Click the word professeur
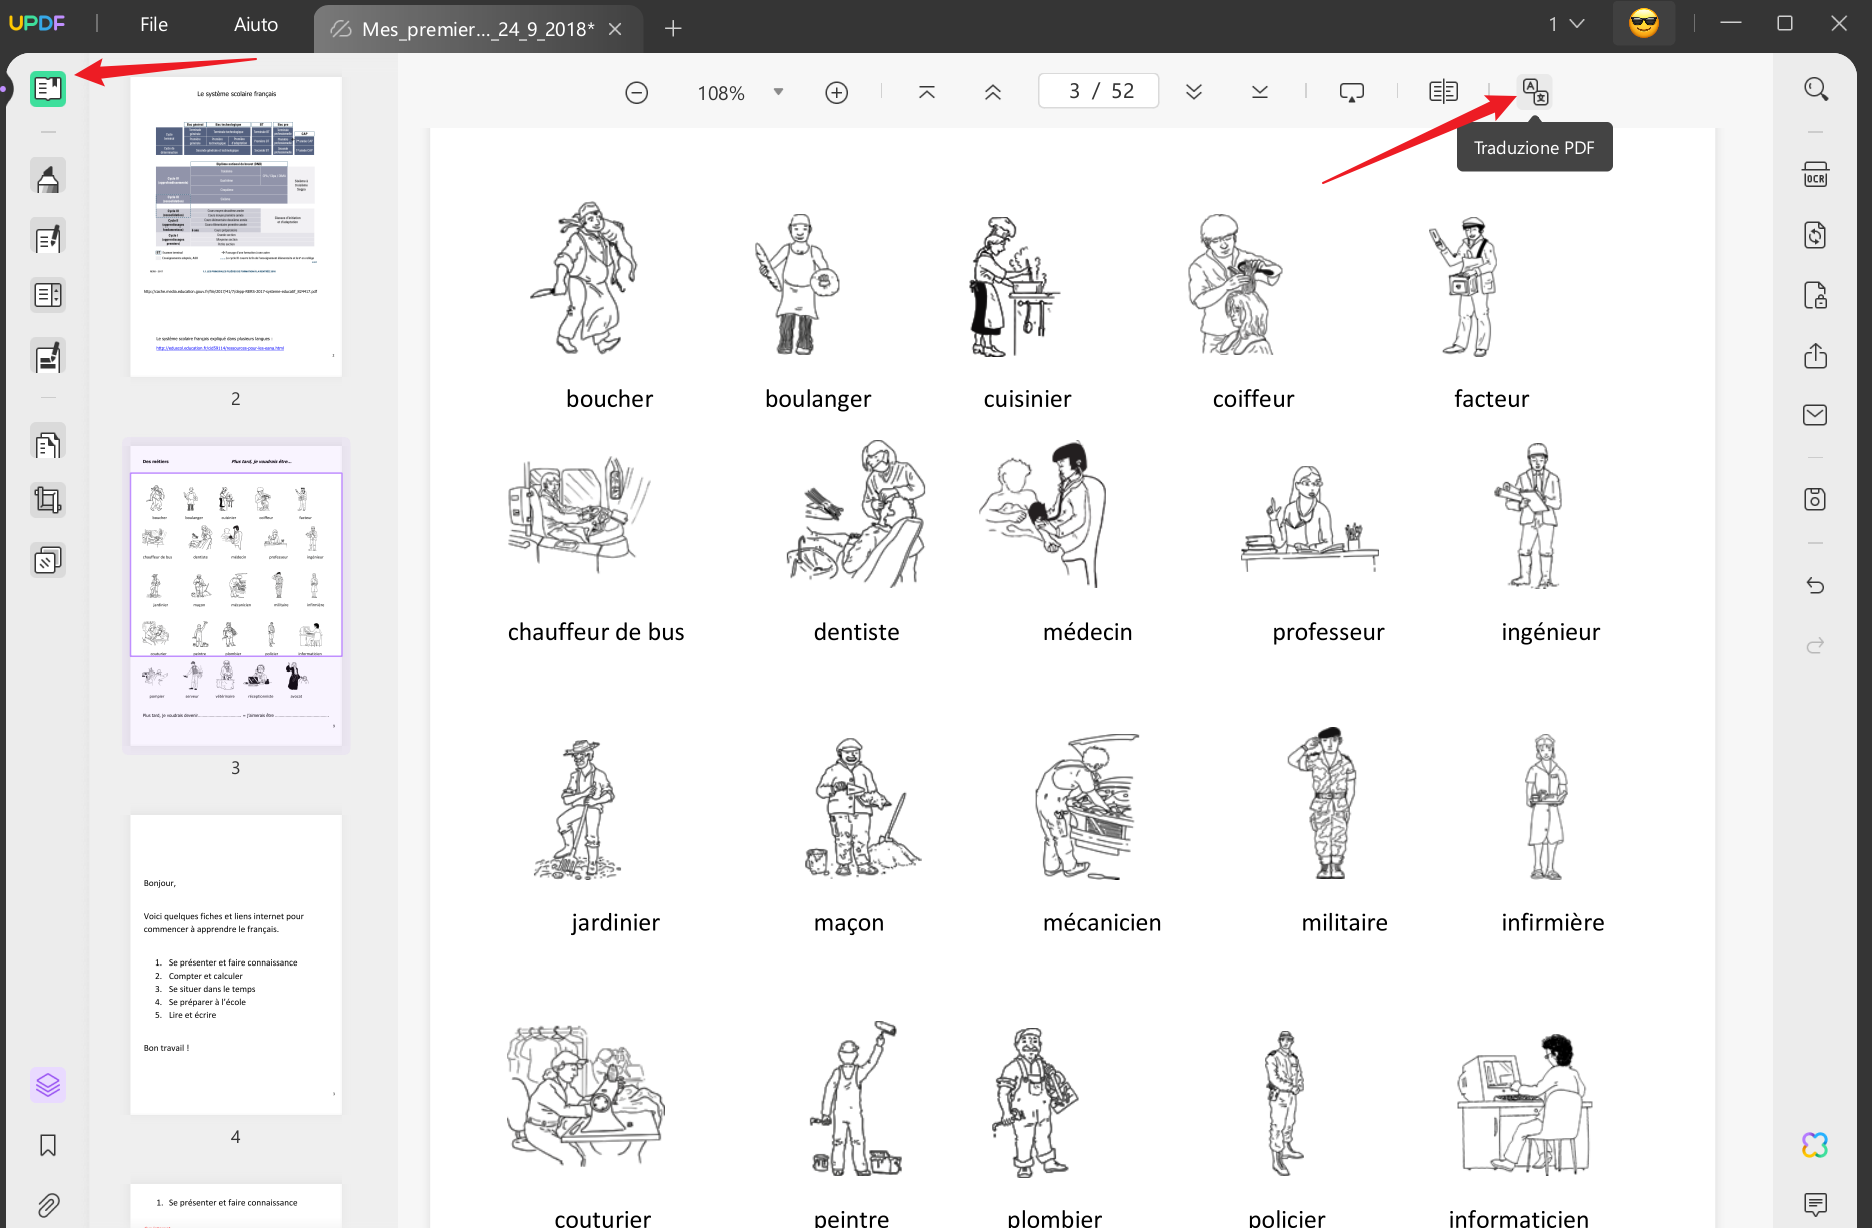1872x1228 pixels. [1328, 632]
